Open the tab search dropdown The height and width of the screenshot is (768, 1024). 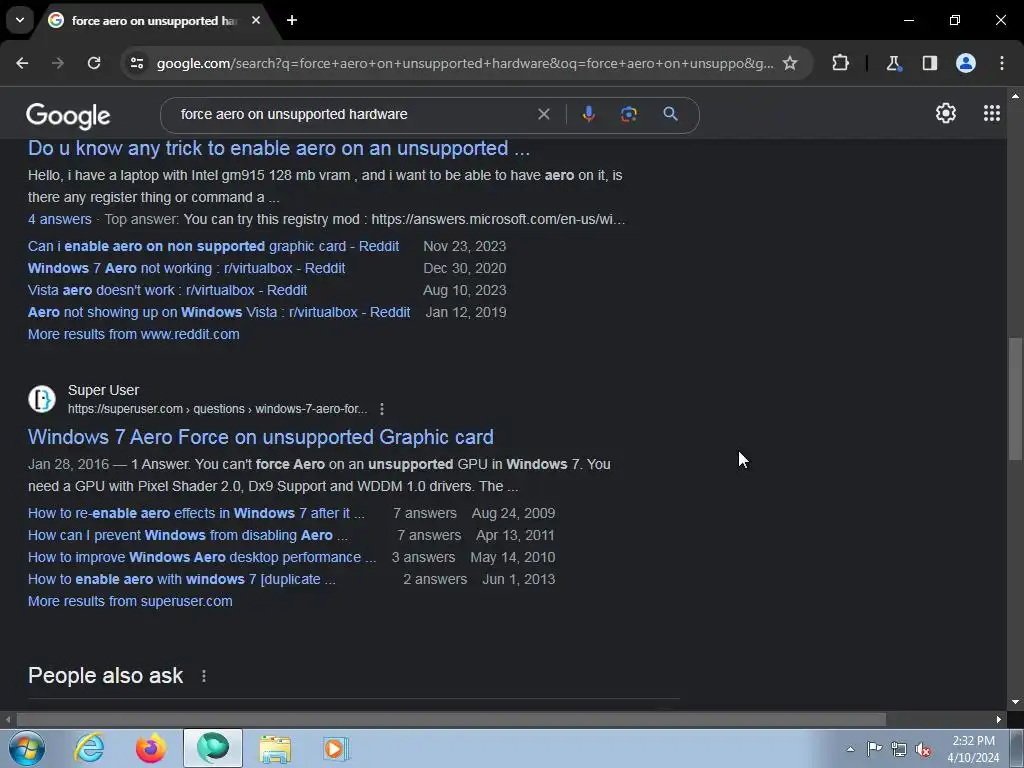tap(20, 20)
